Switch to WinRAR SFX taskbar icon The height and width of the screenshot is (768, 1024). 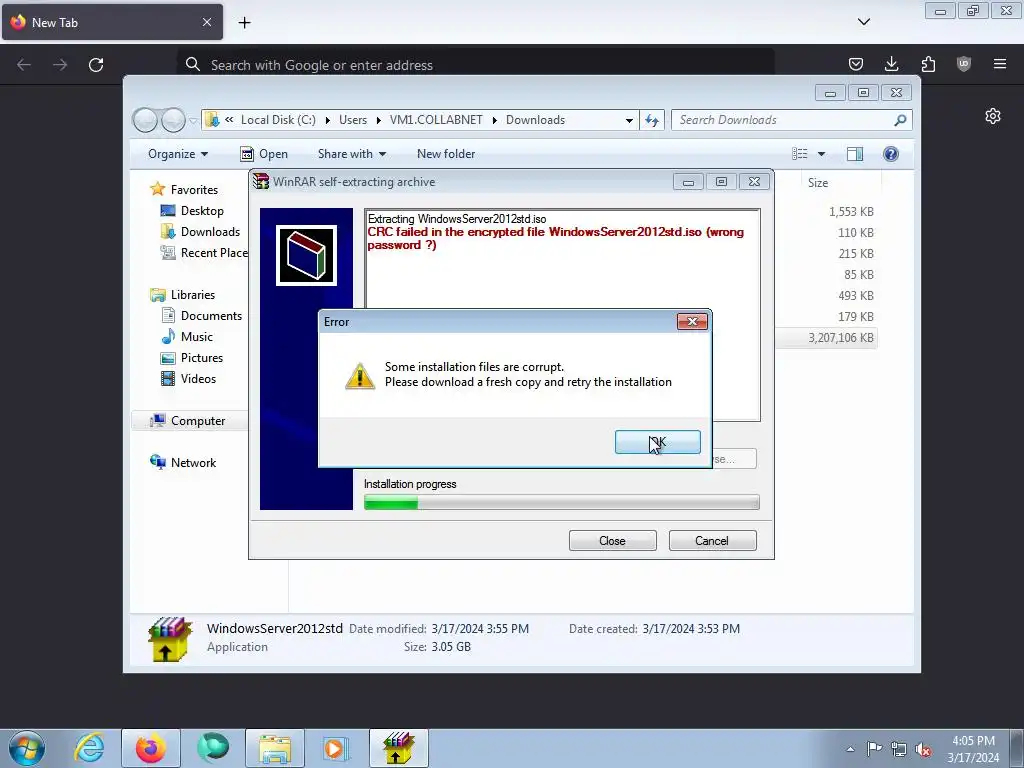399,748
